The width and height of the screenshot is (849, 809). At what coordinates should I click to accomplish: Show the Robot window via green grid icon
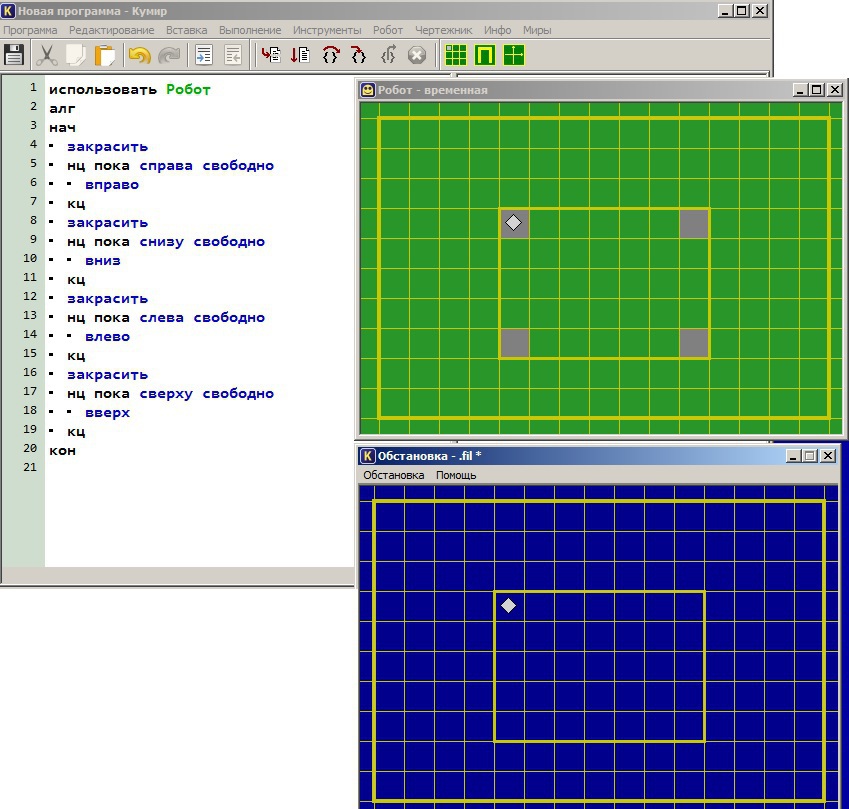tap(456, 55)
